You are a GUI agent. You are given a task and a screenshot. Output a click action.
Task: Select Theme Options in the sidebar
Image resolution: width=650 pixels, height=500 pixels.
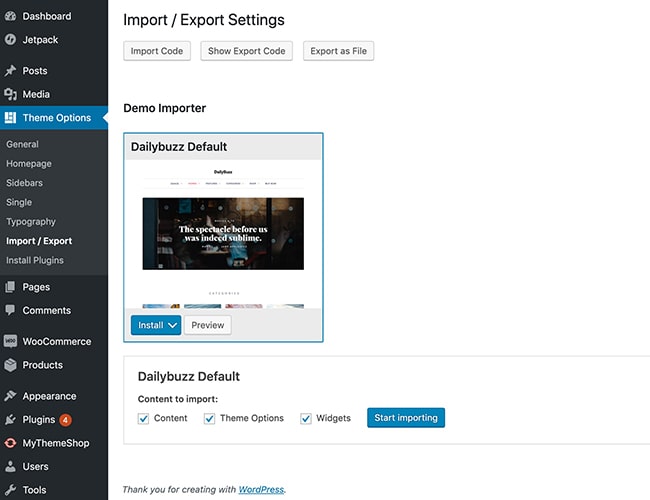click(x=54, y=118)
